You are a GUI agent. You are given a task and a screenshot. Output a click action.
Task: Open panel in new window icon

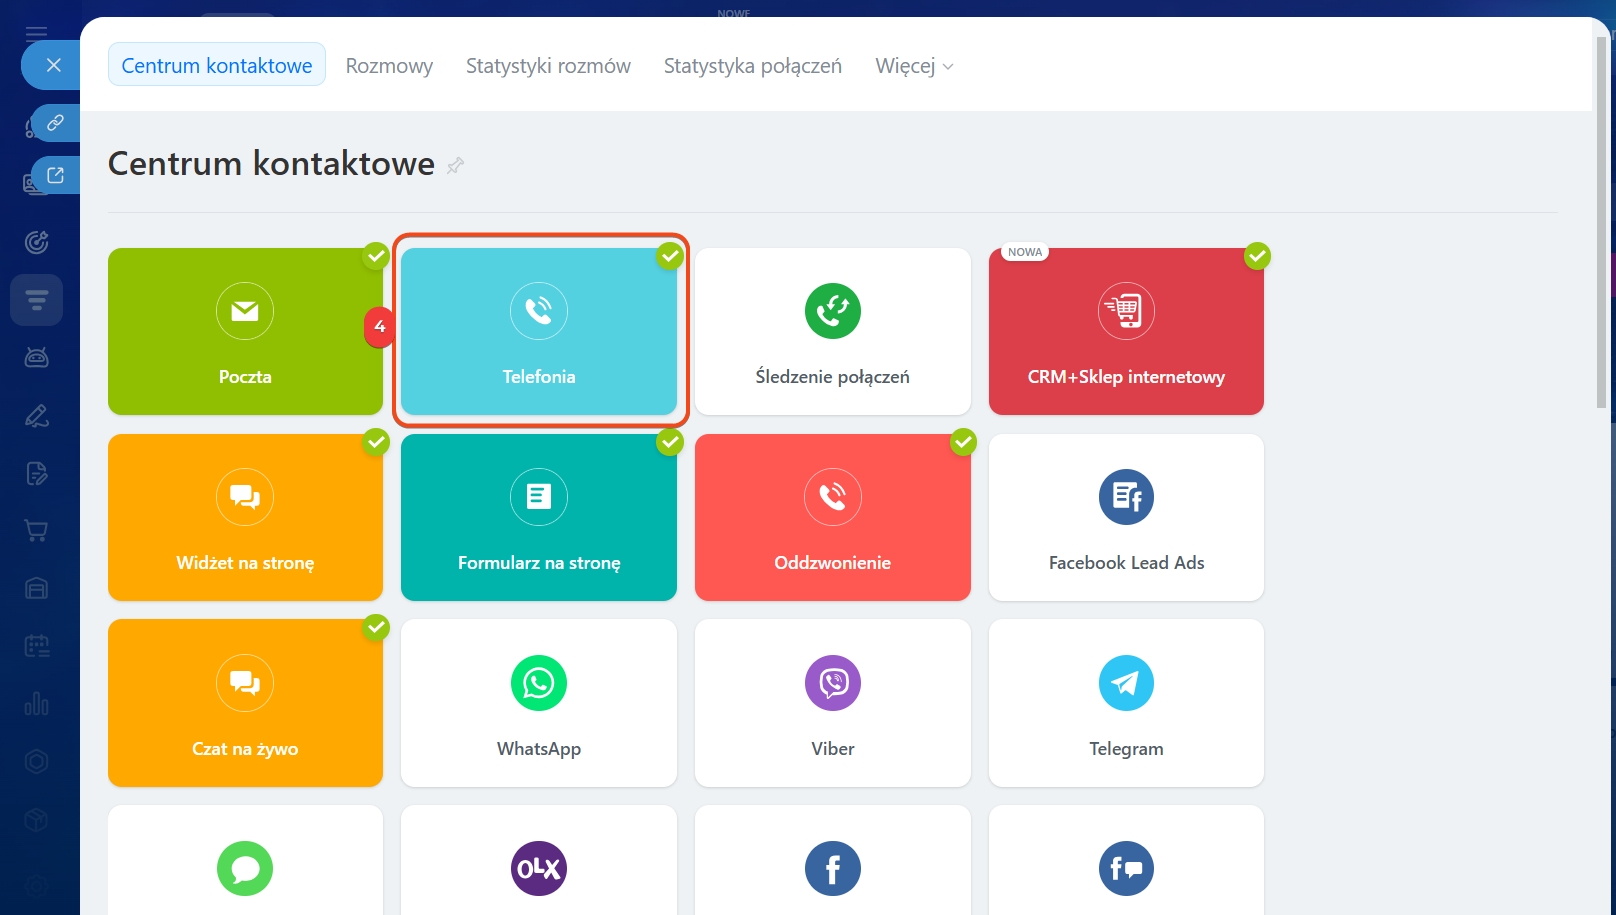[x=55, y=175]
